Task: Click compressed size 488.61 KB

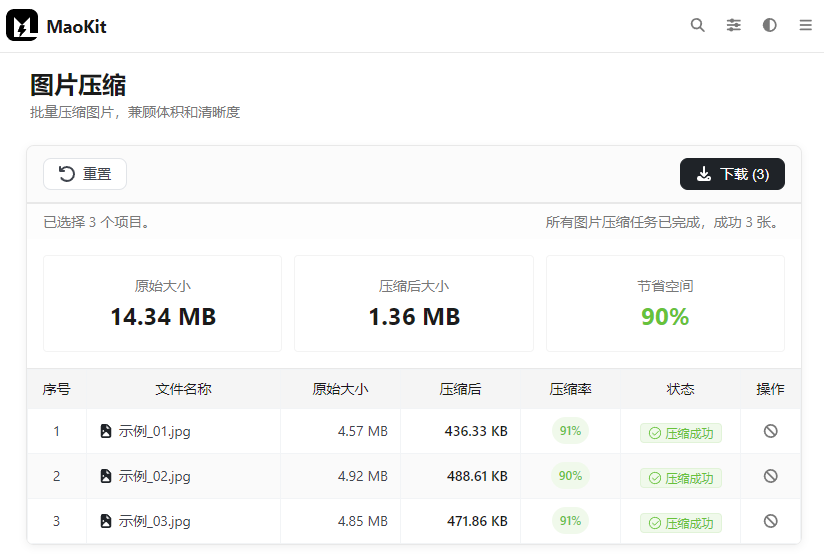Action: pos(477,477)
